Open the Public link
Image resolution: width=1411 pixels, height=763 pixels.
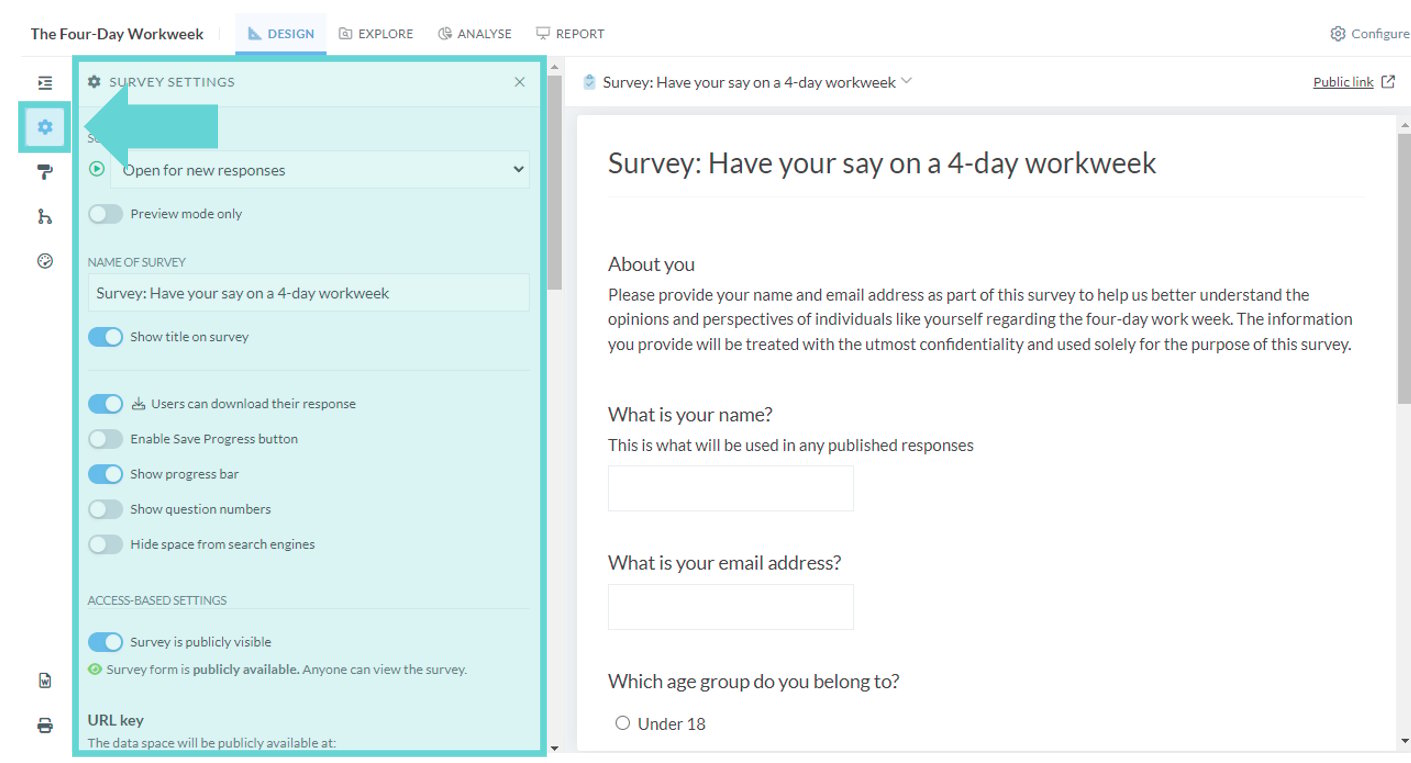(x=1343, y=82)
